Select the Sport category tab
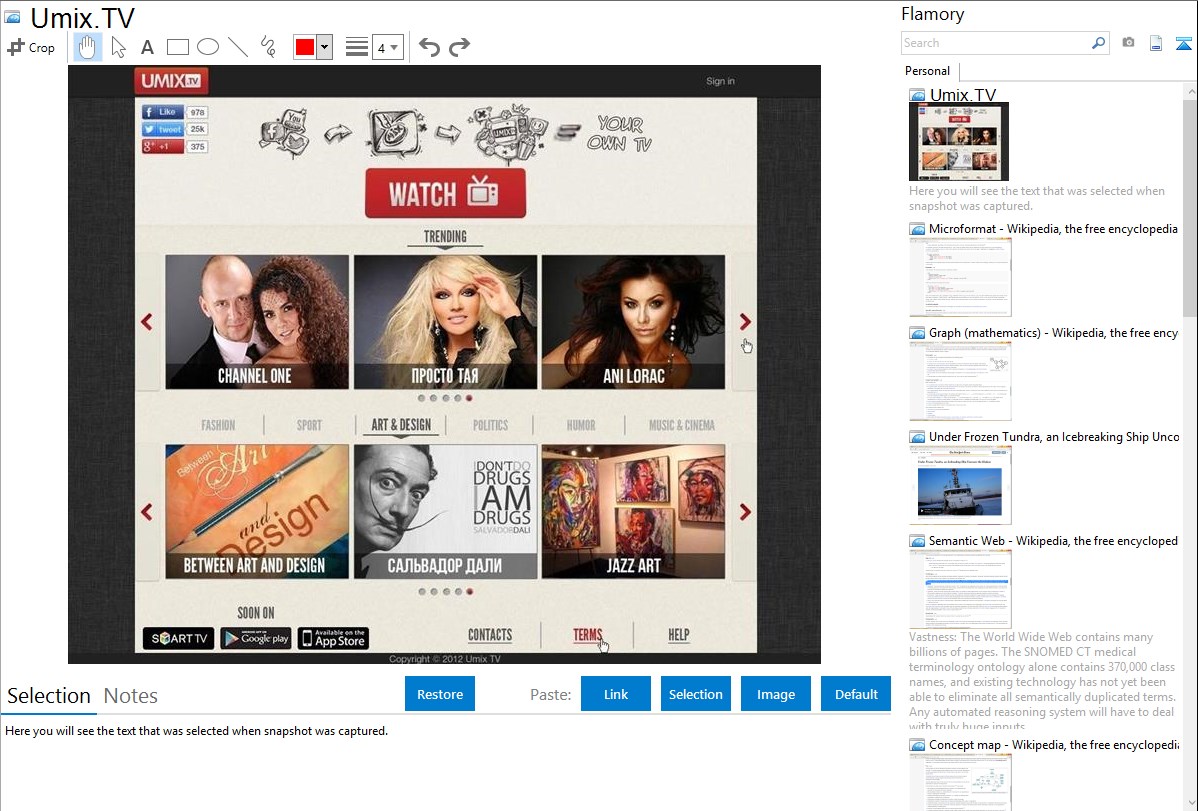1198x811 pixels. (x=309, y=425)
